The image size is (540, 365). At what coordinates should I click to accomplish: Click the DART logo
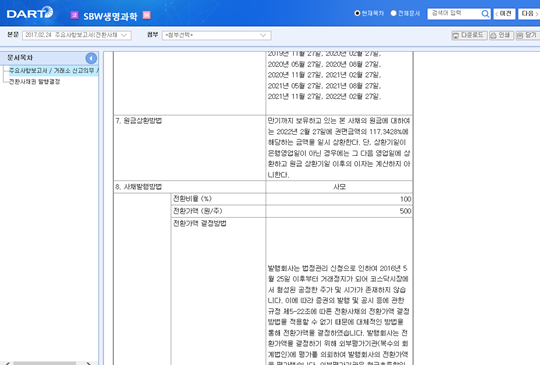coord(30,13)
